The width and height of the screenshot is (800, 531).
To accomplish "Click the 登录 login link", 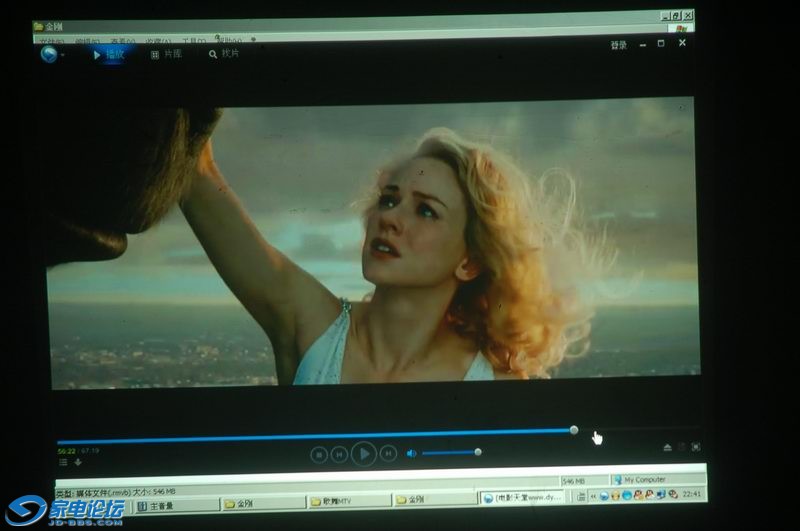I will tap(619, 45).
